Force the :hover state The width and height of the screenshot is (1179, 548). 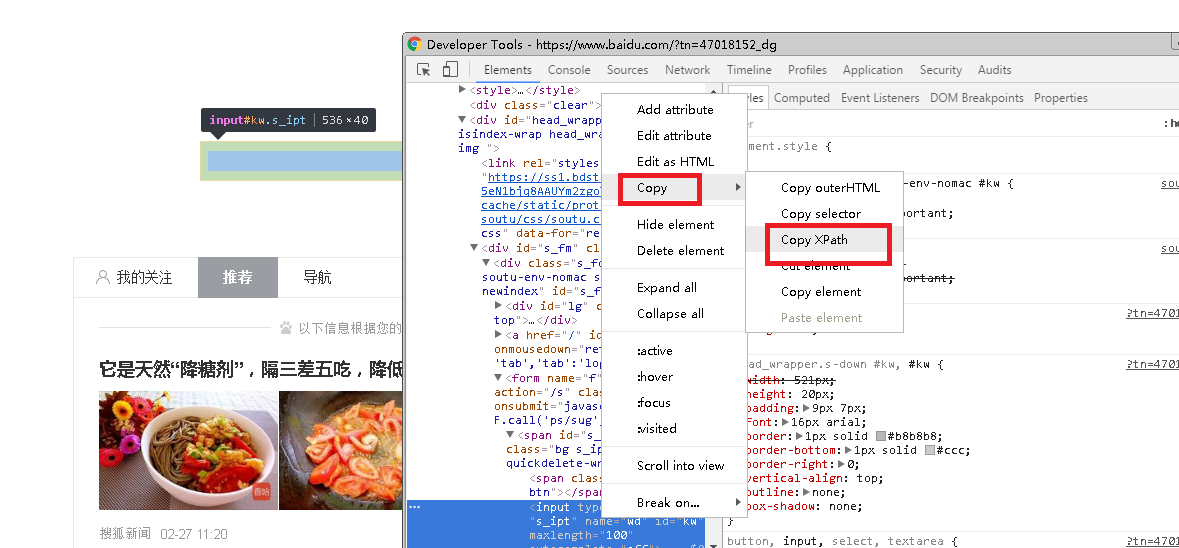(674, 377)
